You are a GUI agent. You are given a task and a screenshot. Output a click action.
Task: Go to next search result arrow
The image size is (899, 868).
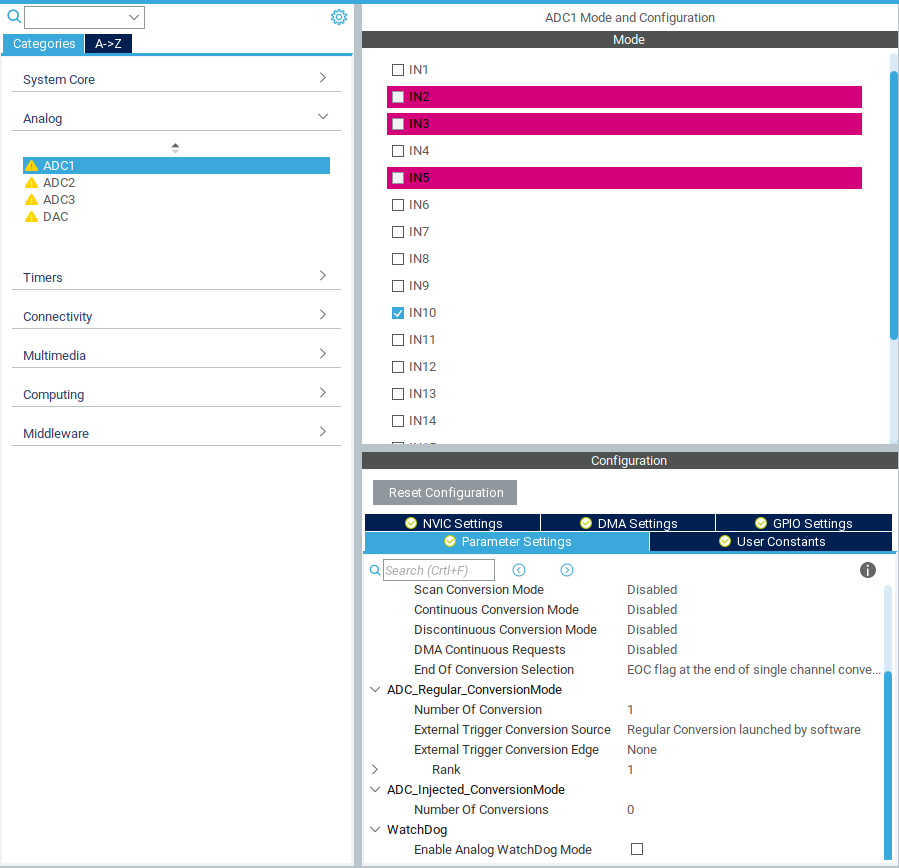(x=566, y=570)
